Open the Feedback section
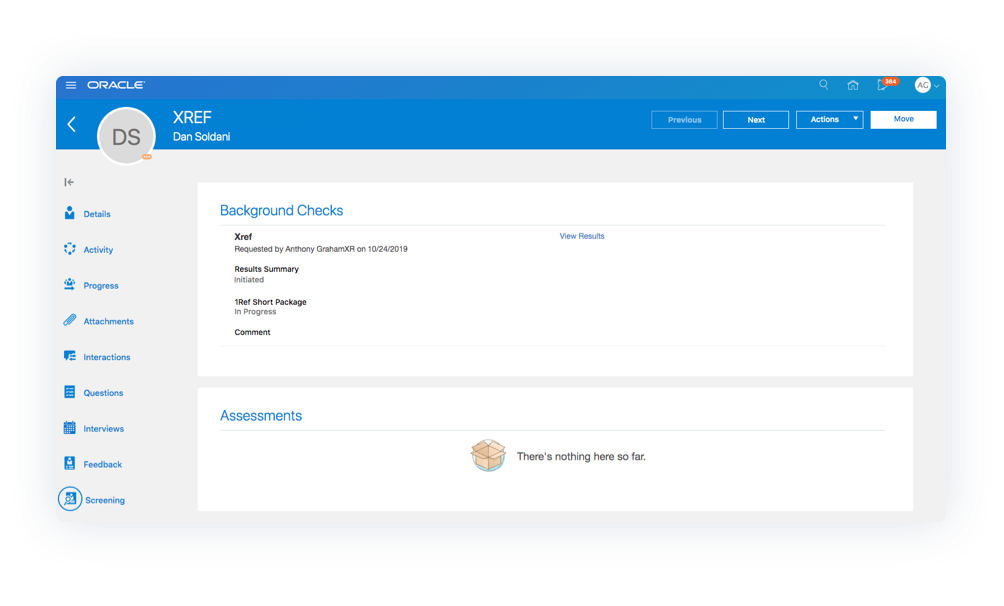This screenshot has height=606, width=1004. point(102,464)
